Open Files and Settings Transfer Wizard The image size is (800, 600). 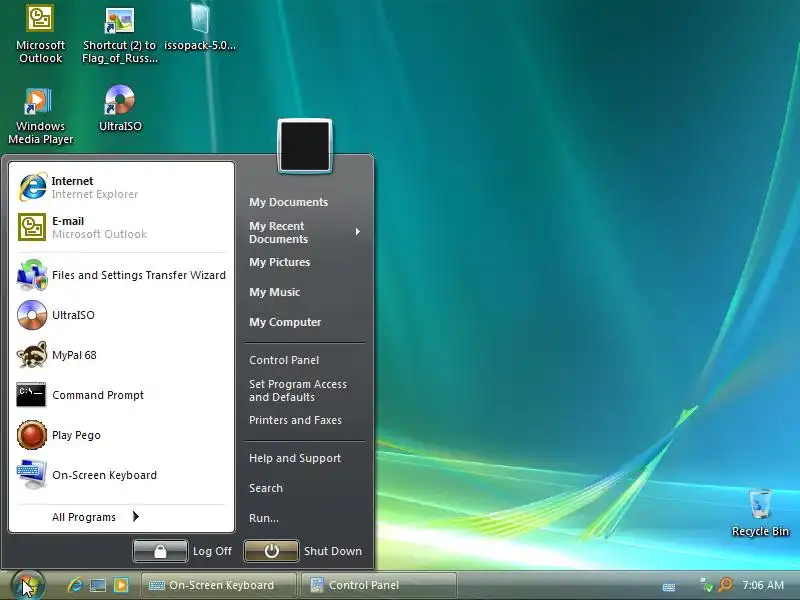(x=121, y=275)
